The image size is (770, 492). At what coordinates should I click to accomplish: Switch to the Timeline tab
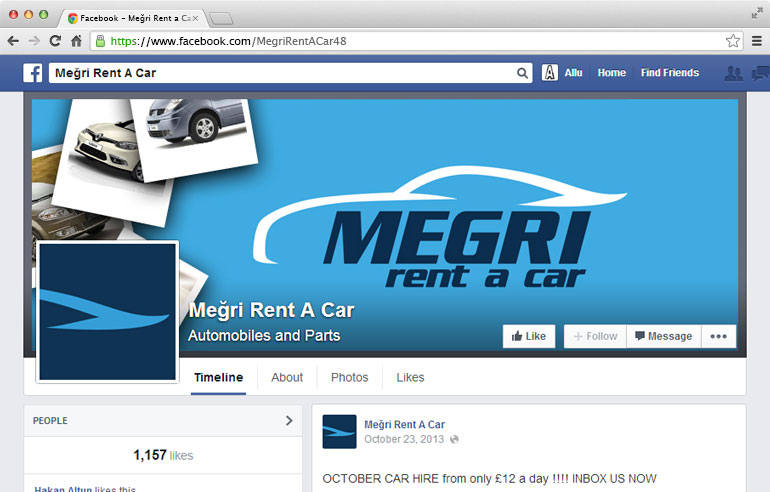pos(219,378)
